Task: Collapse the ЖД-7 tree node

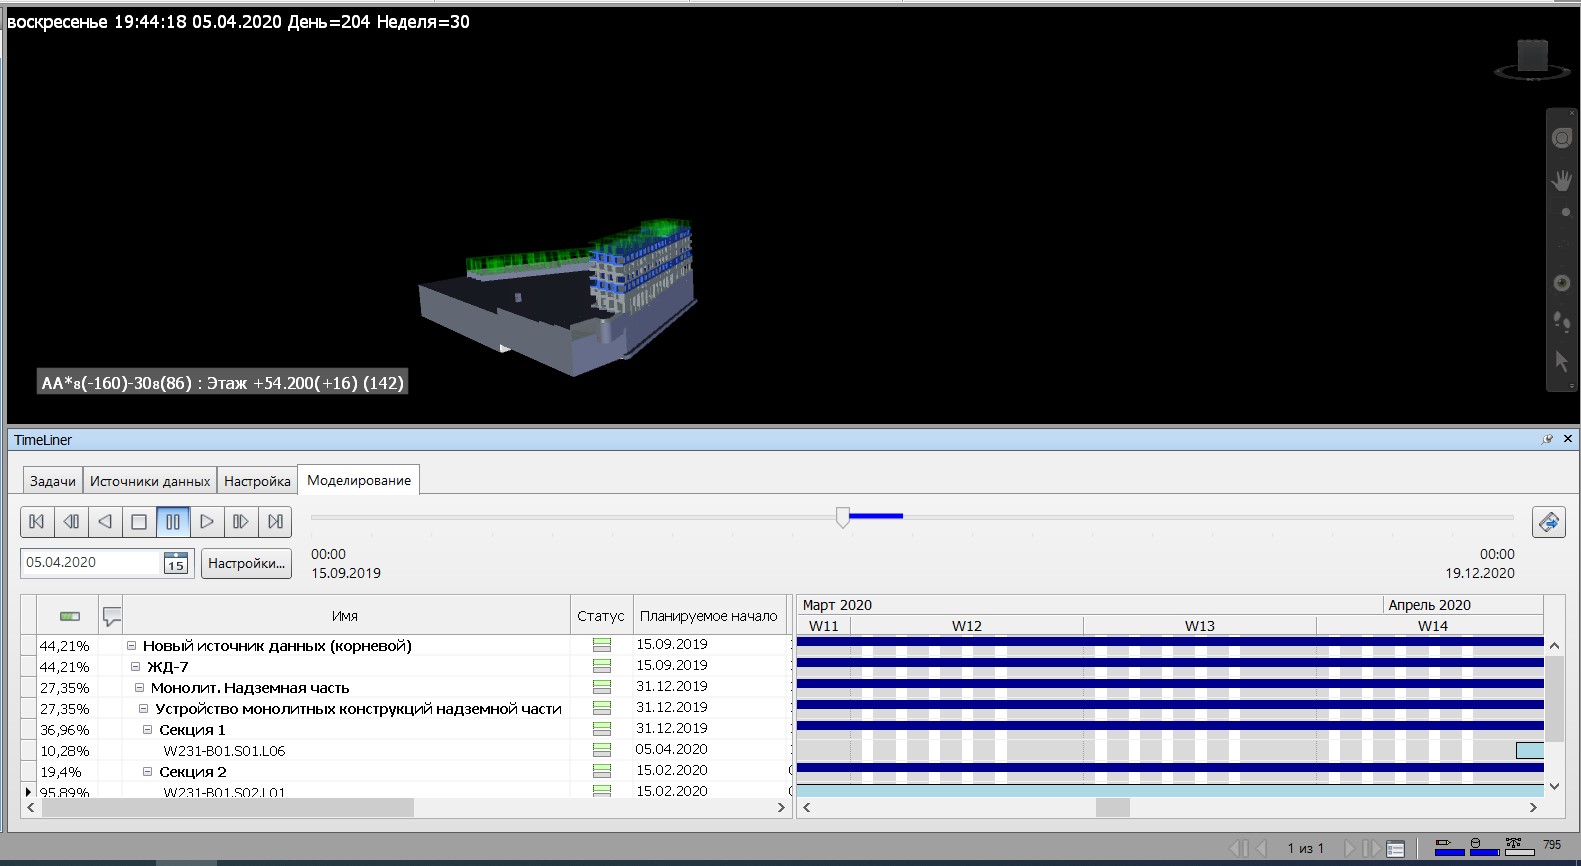Action: (135, 667)
